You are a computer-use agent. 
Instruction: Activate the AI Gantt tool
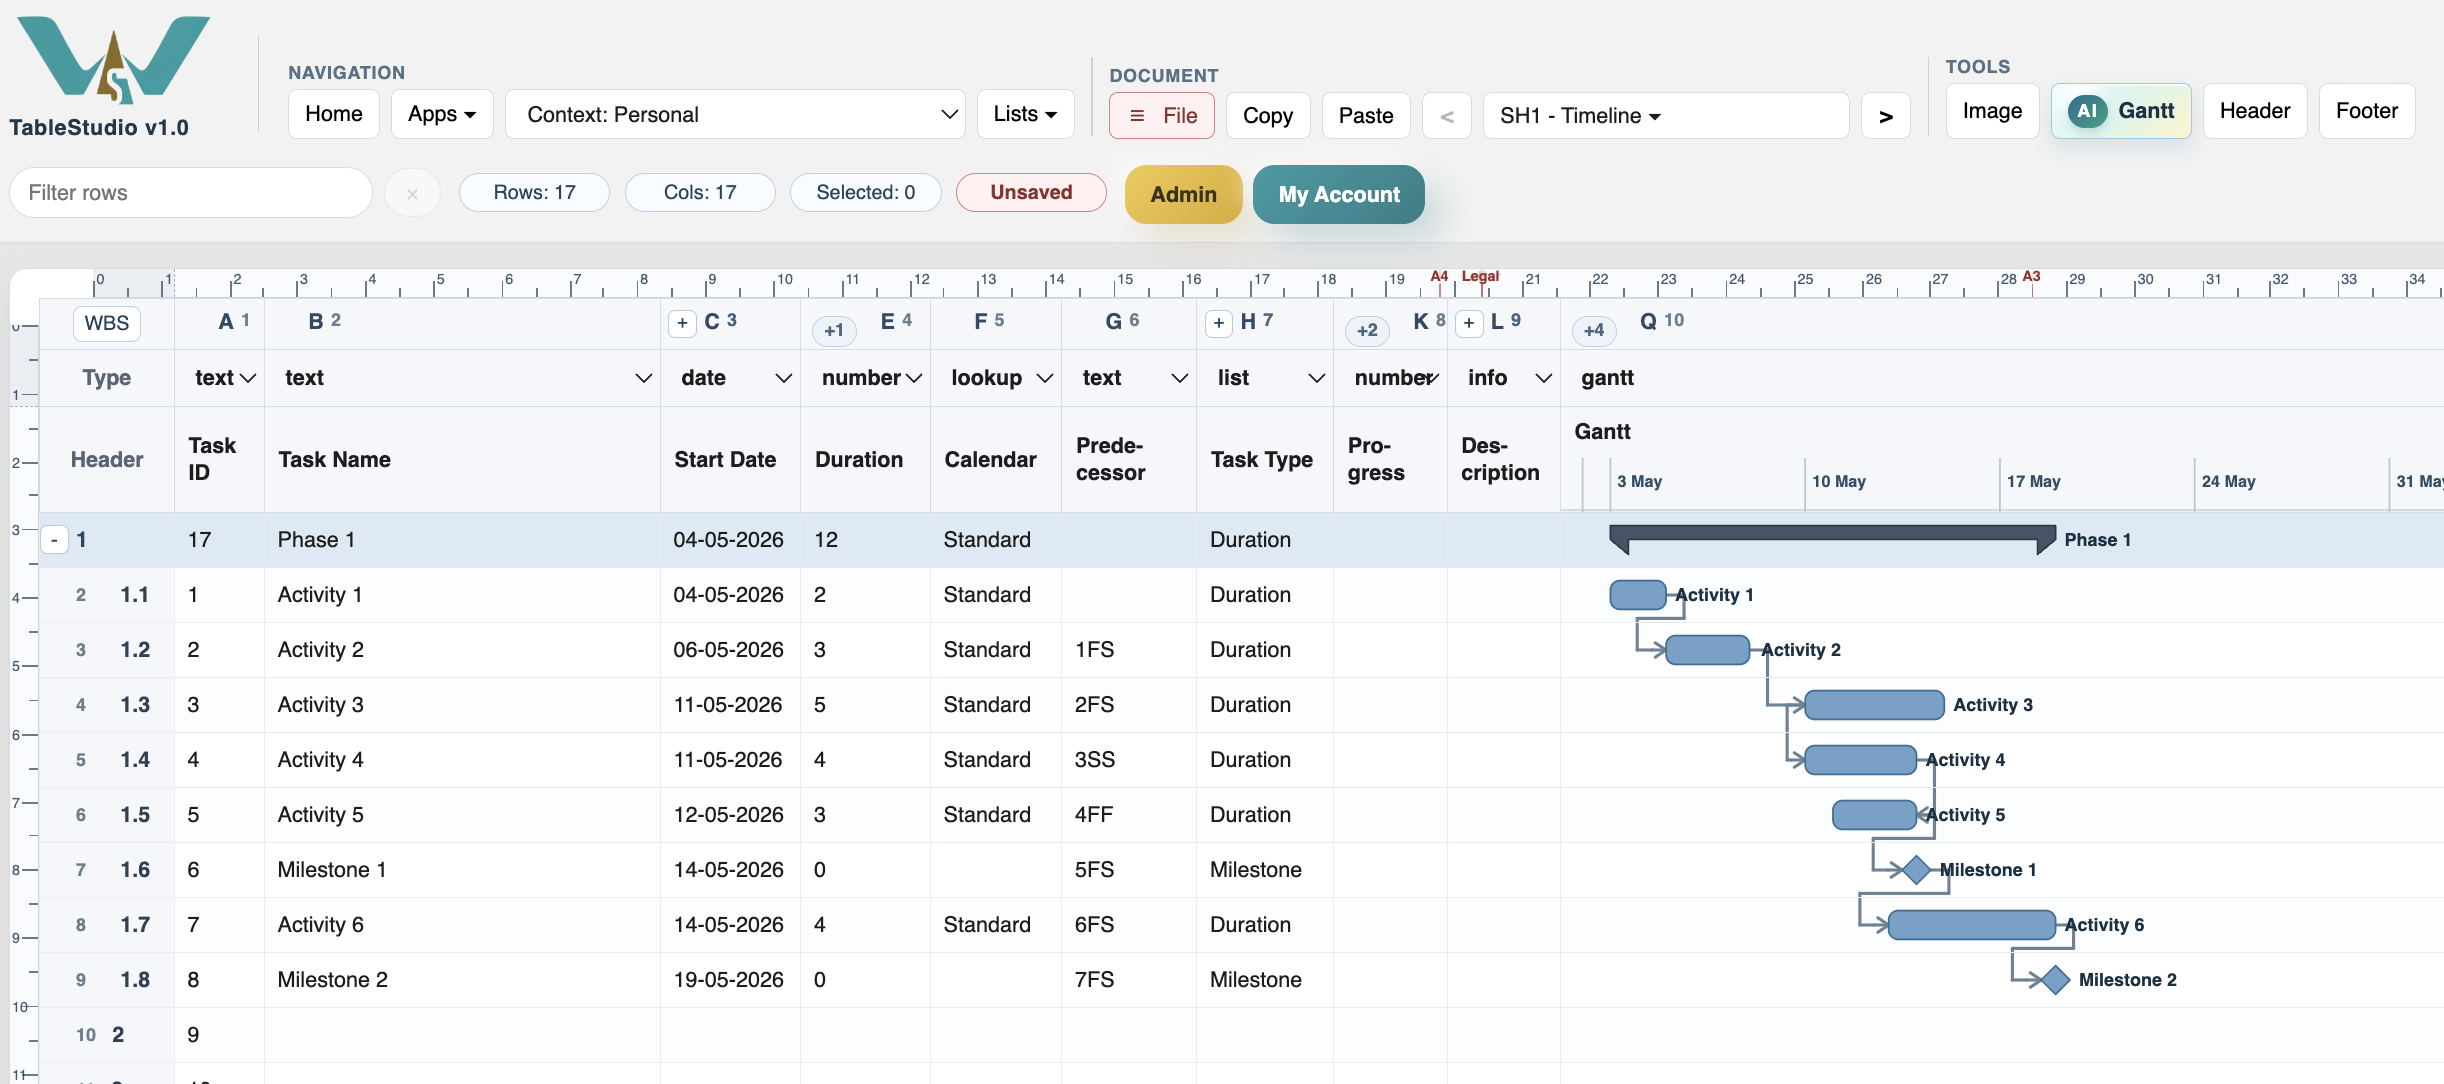2121,111
